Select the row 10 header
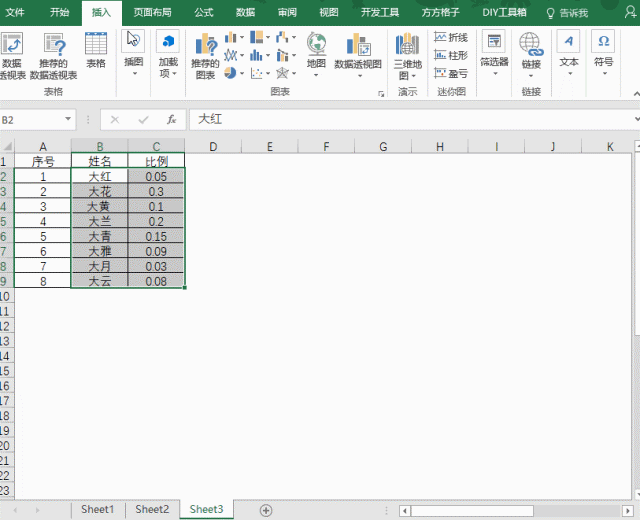 coord(7,296)
